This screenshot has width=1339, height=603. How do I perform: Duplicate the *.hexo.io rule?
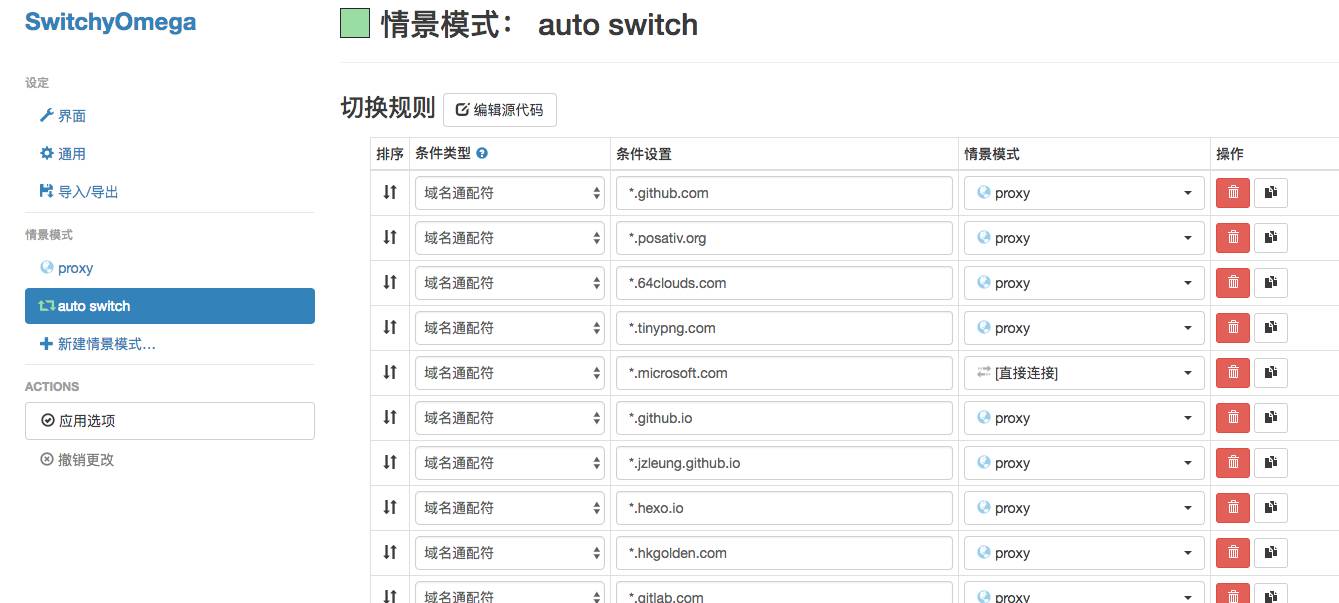[x=1271, y=508]
